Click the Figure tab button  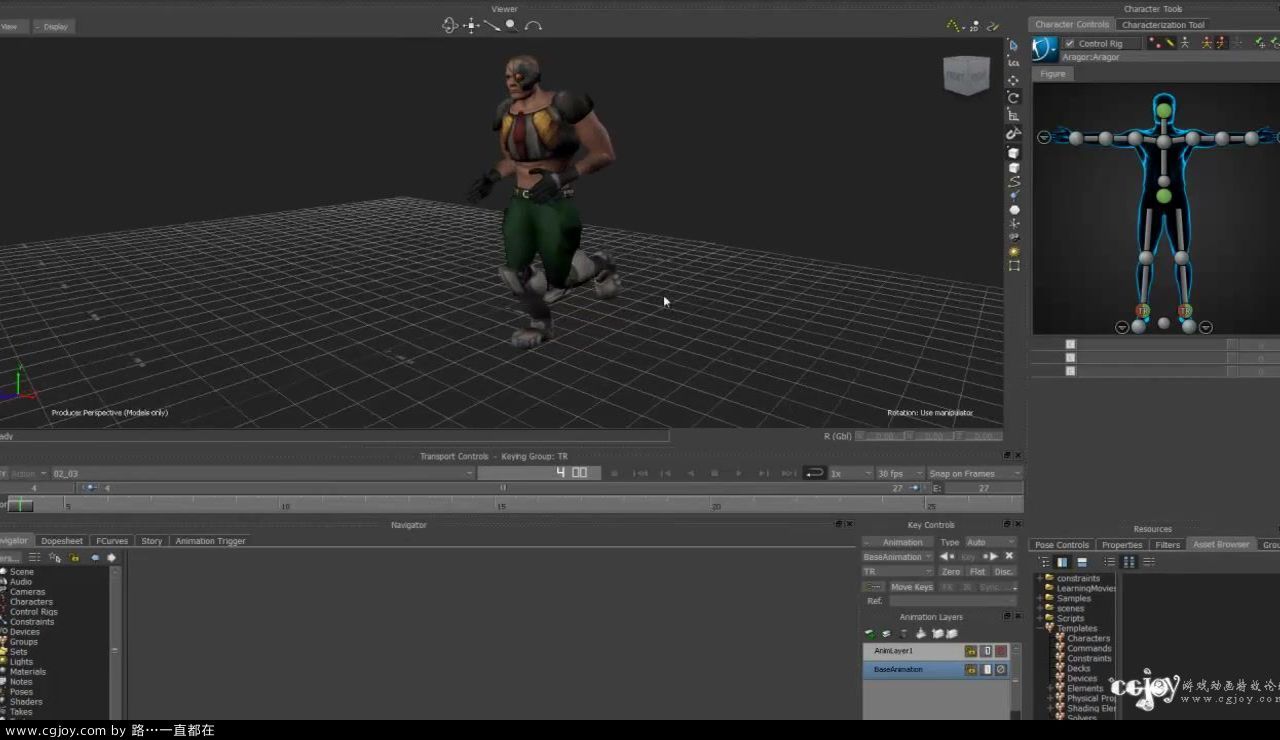(x=1053, y=74)
